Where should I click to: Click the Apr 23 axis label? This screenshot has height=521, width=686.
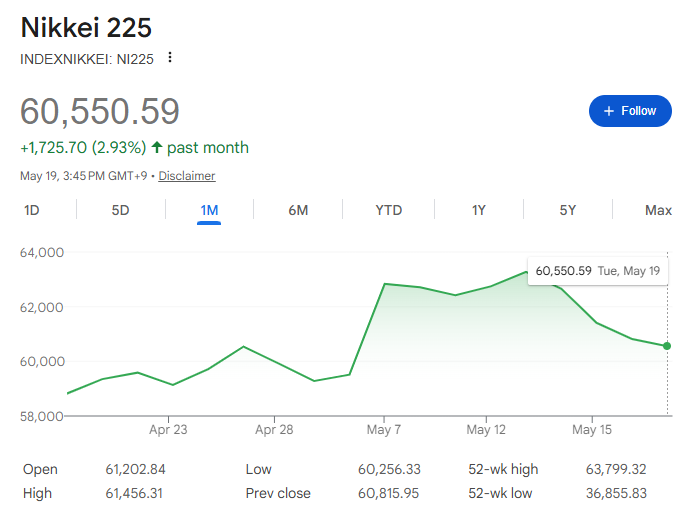(168, 430)
